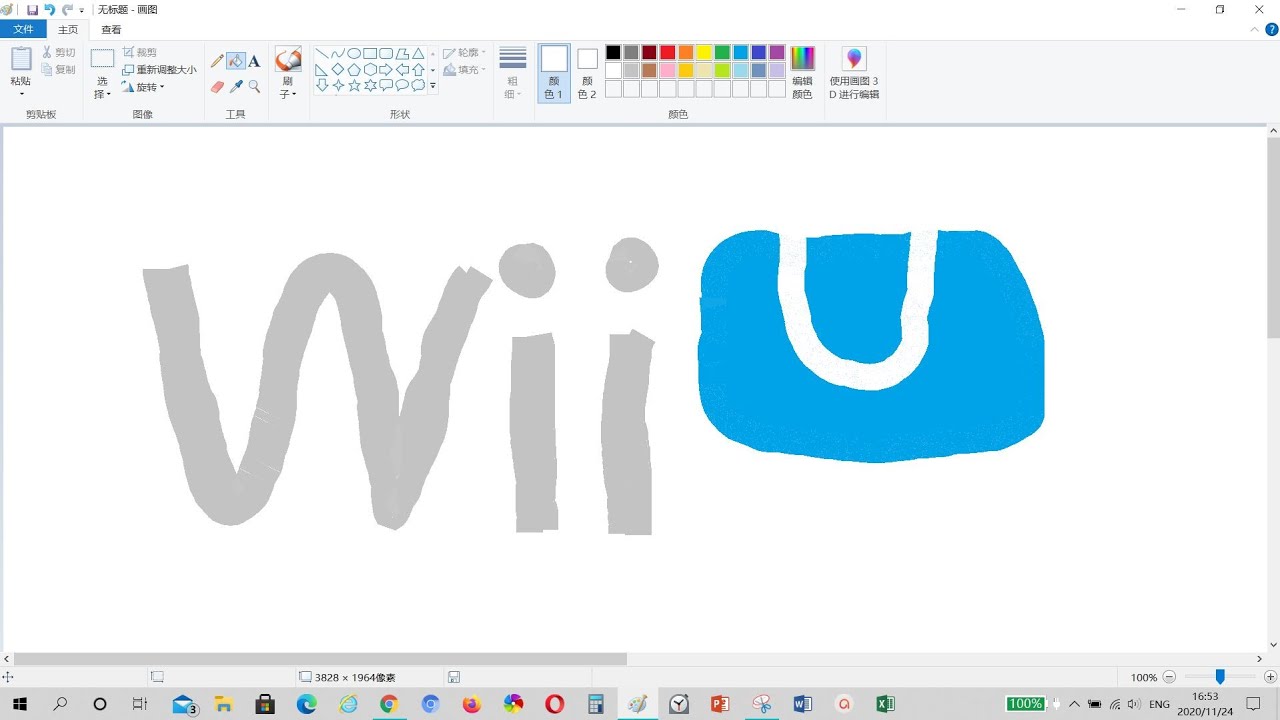Open Edit with Paint 3D
This screenshot has height=720, width=1280.
[854, 73]
